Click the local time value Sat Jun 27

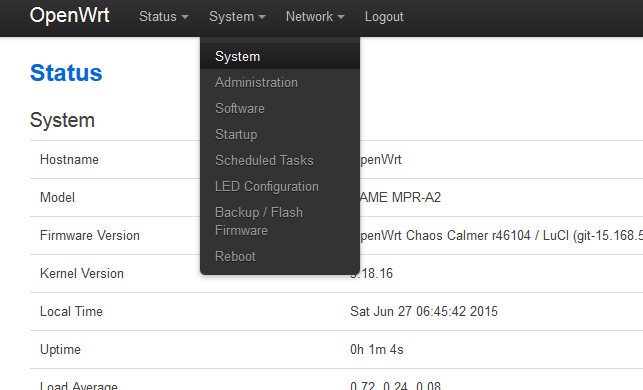(424, 312)
